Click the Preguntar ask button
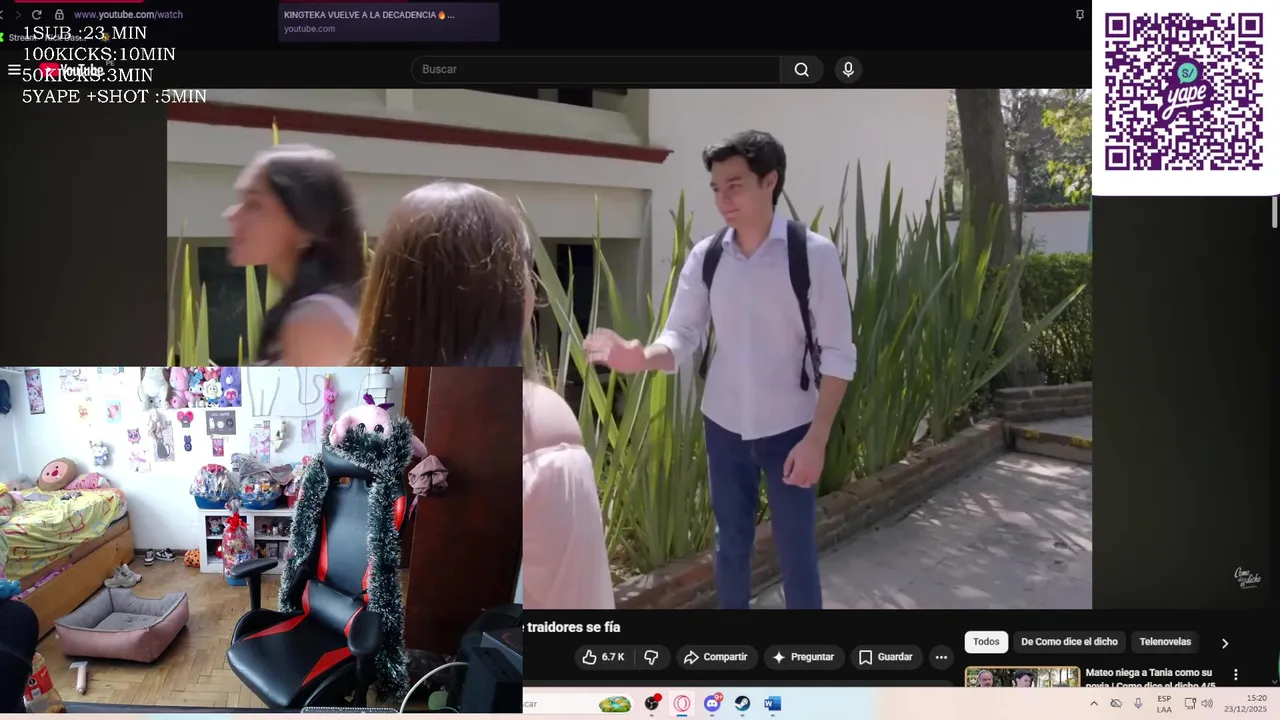 (x=803, y=657)
